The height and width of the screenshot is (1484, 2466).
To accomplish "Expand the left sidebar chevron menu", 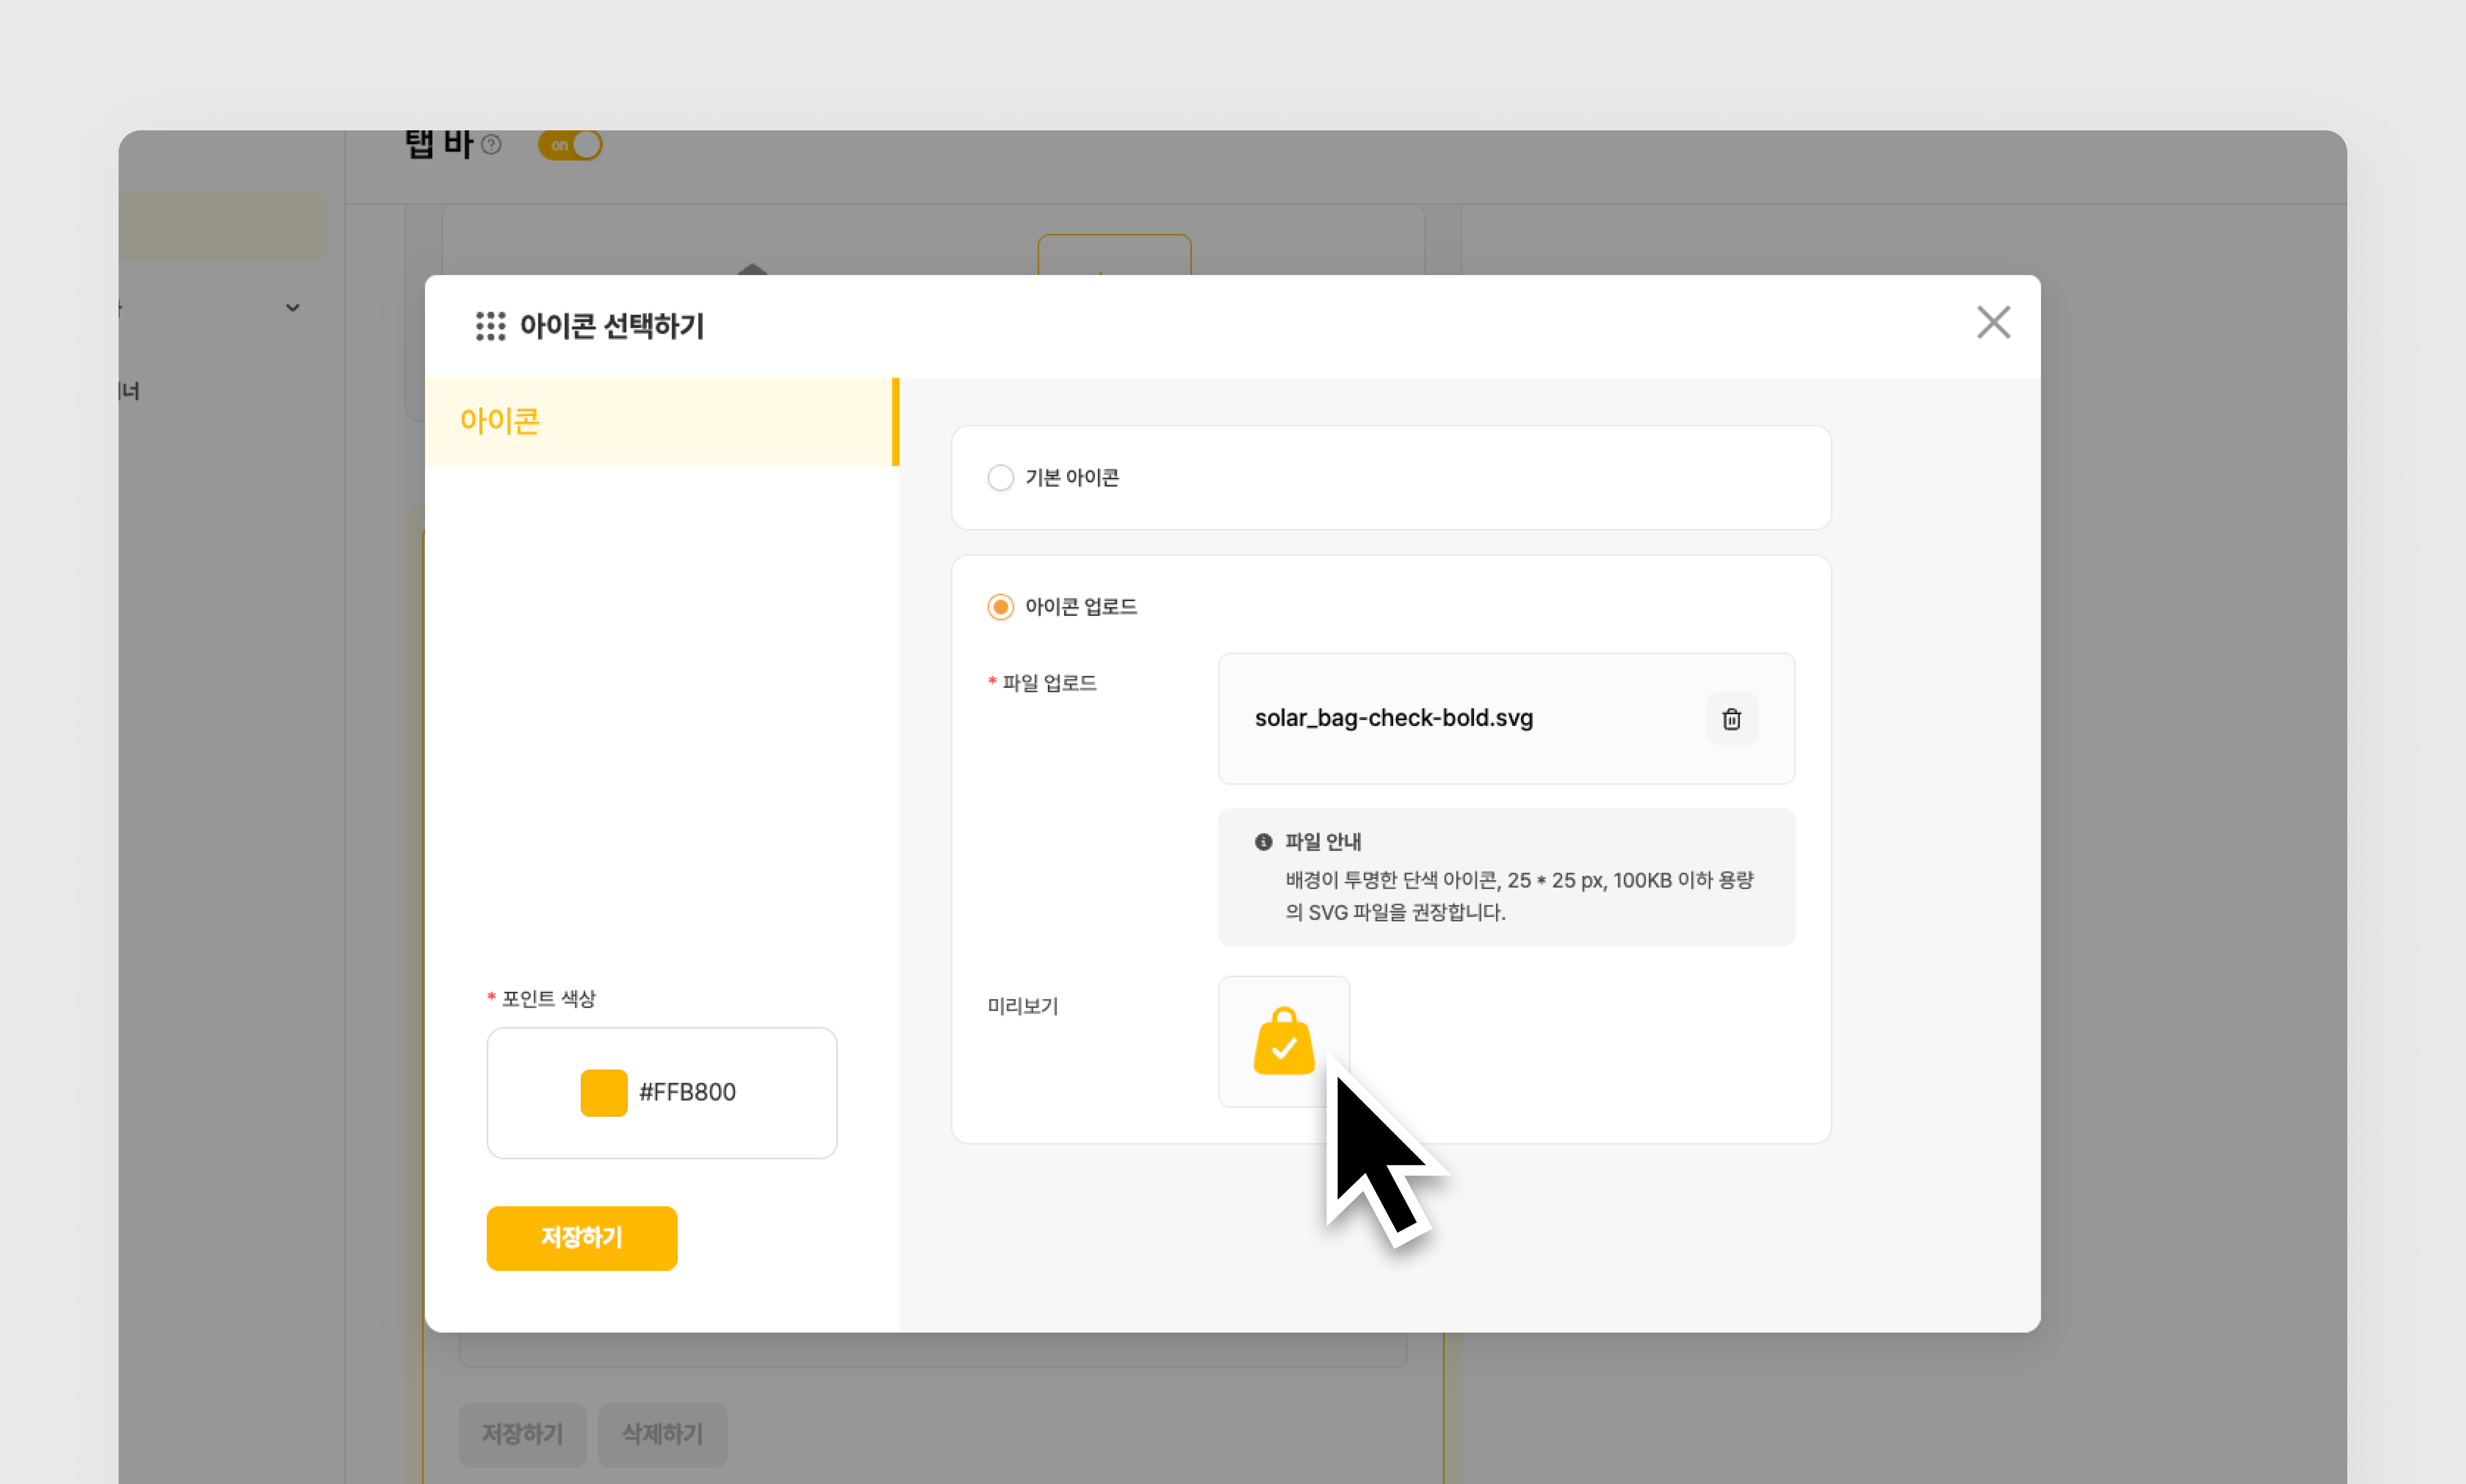I will click(x=292, y=308).
